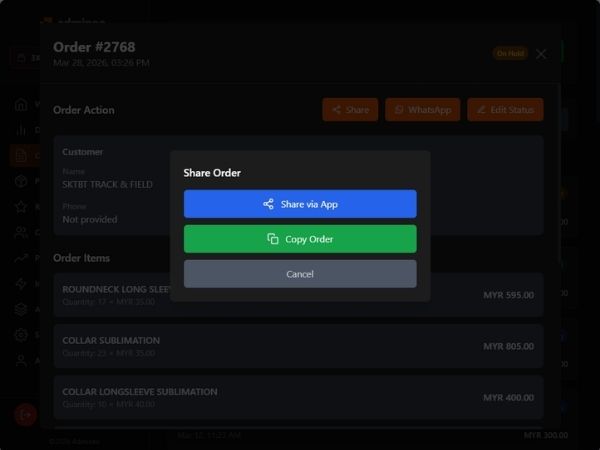Click the Not provided phone value
The height and width of the screenshot is (450, 600).
coord(90,220)
